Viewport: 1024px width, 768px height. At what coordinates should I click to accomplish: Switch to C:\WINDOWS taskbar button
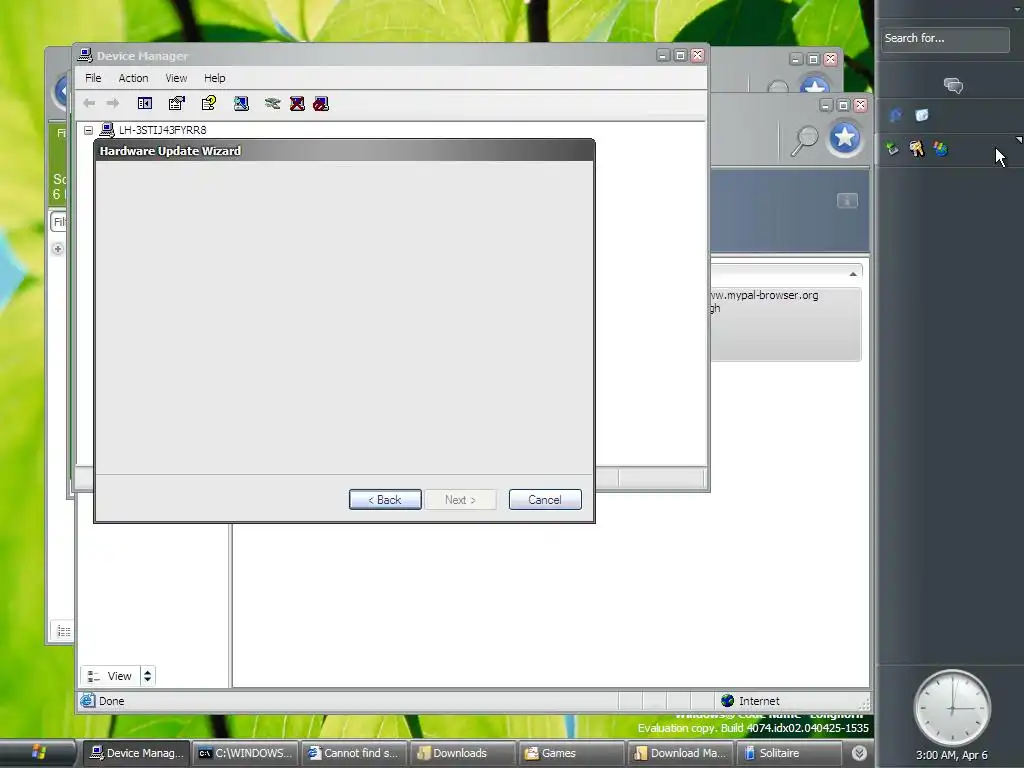(x=246, y=753)
